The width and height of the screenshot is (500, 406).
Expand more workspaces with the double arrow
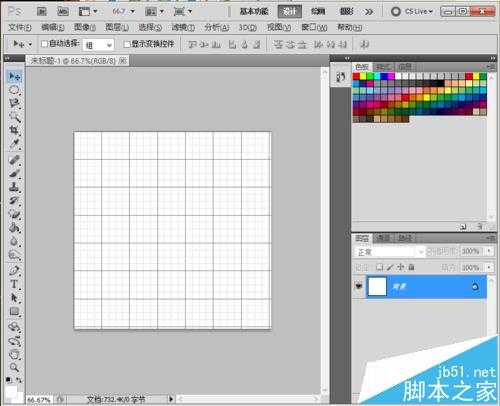pyautogui.click(x=369, y=12)
